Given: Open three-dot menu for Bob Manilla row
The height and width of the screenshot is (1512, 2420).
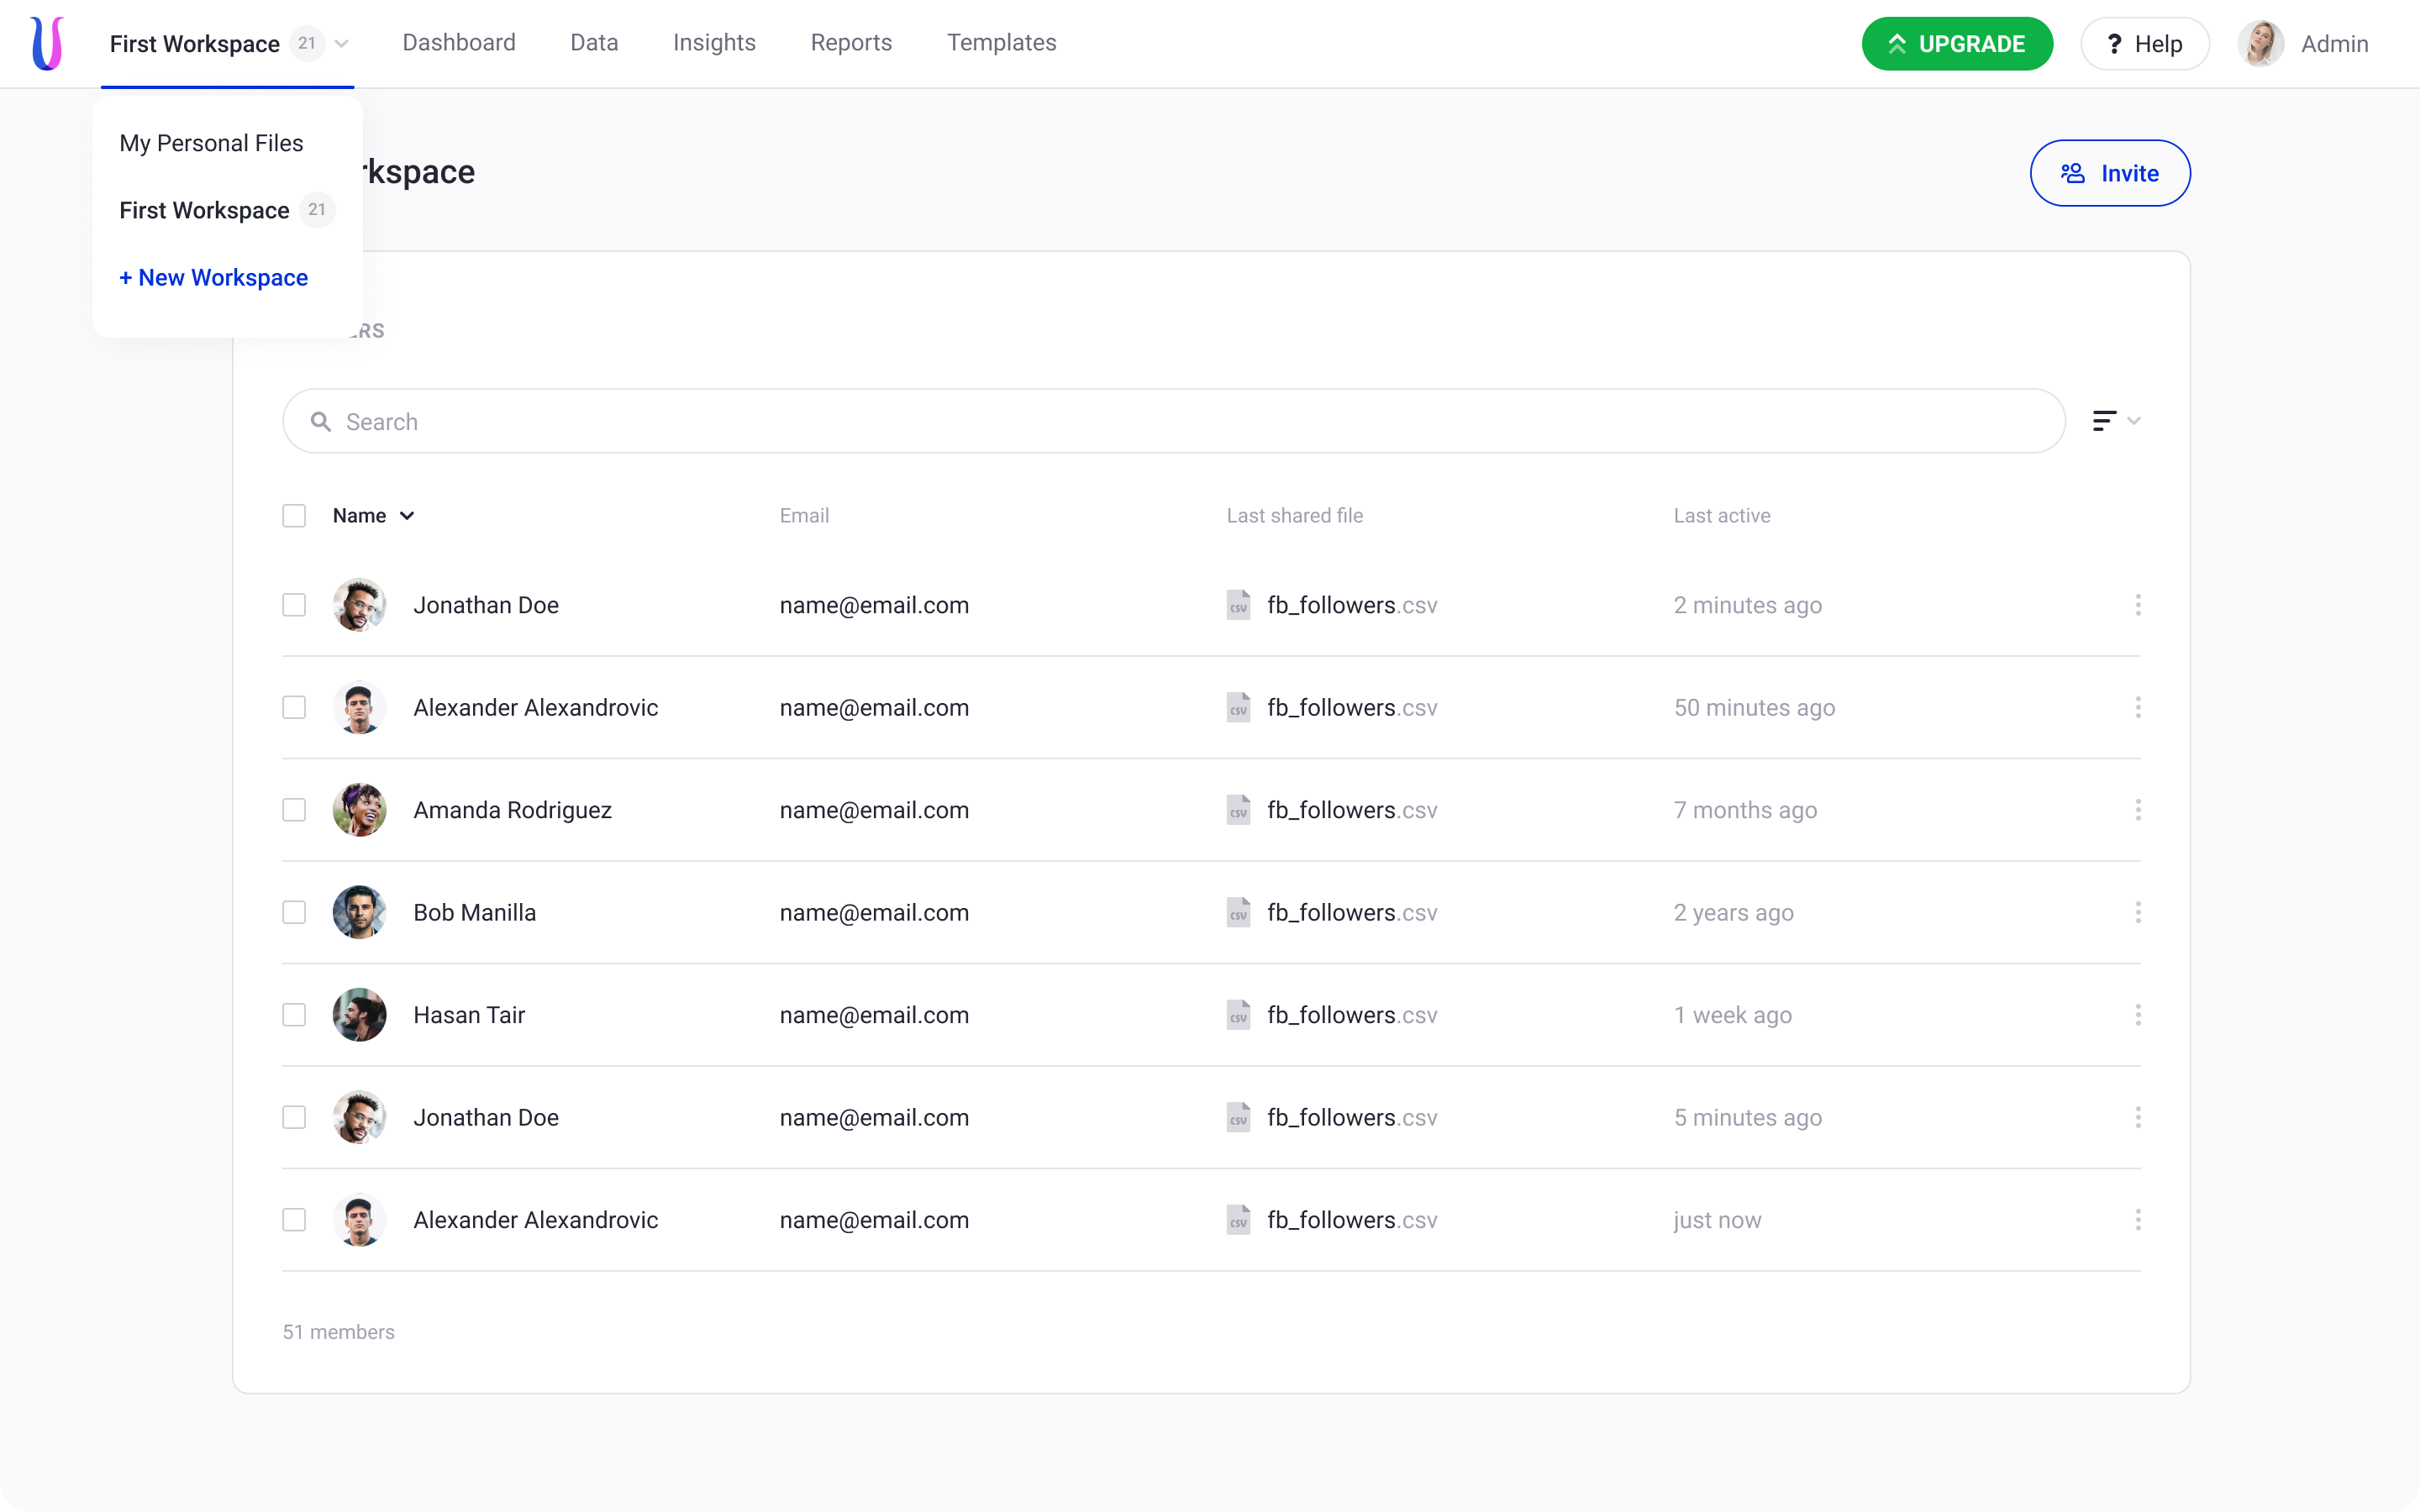Looking at the screenshot, I should (x=2137, y=912).
